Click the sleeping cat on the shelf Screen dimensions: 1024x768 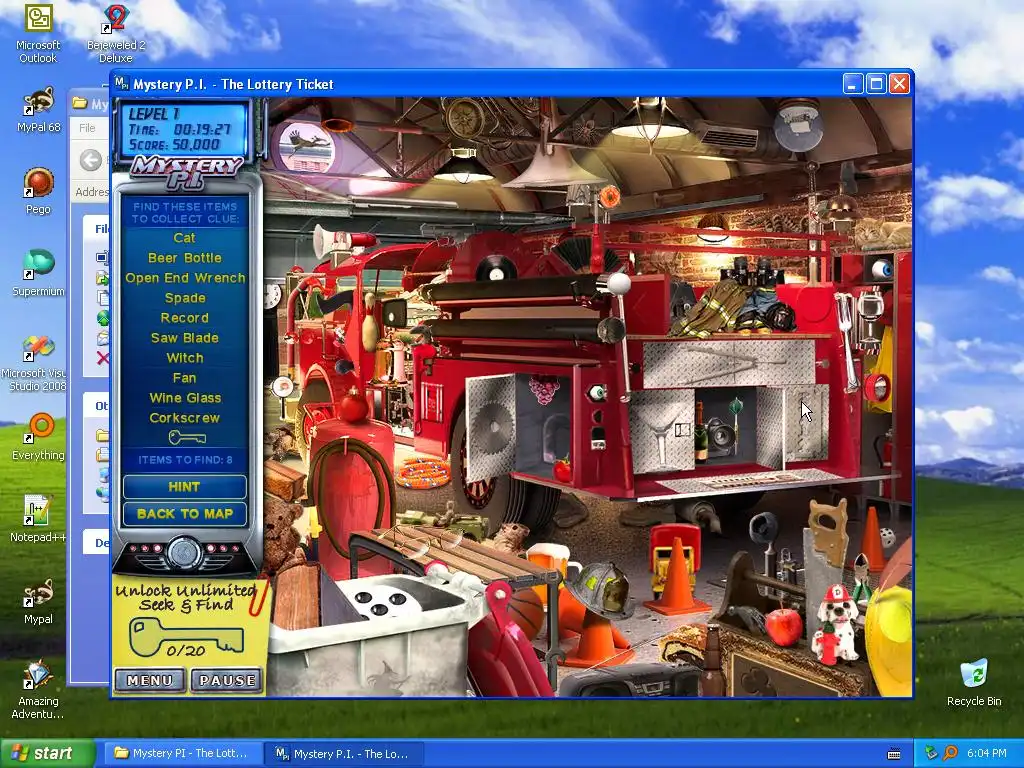[883, 232]
